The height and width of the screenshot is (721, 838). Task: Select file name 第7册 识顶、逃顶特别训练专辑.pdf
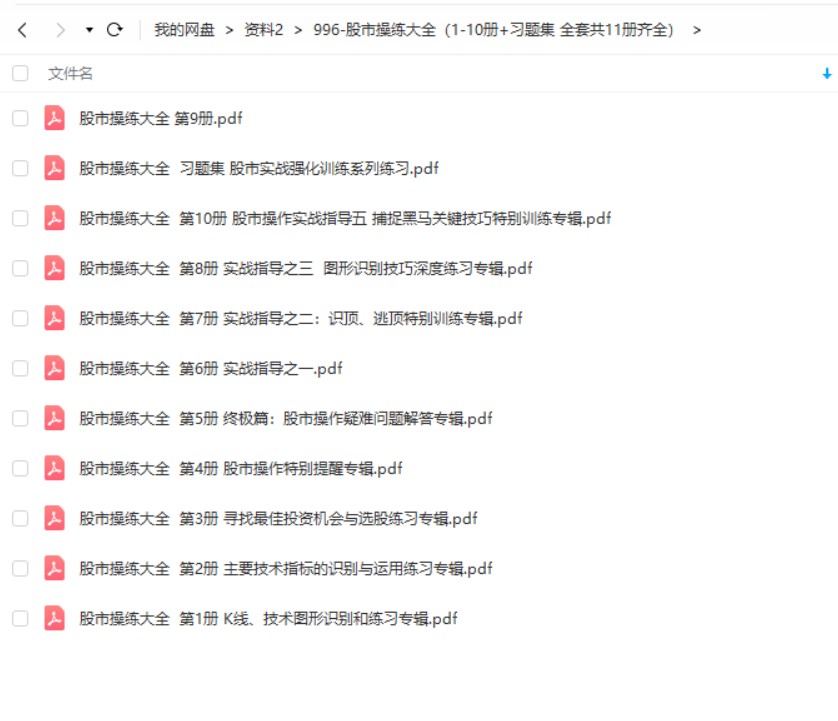[301, 319]
